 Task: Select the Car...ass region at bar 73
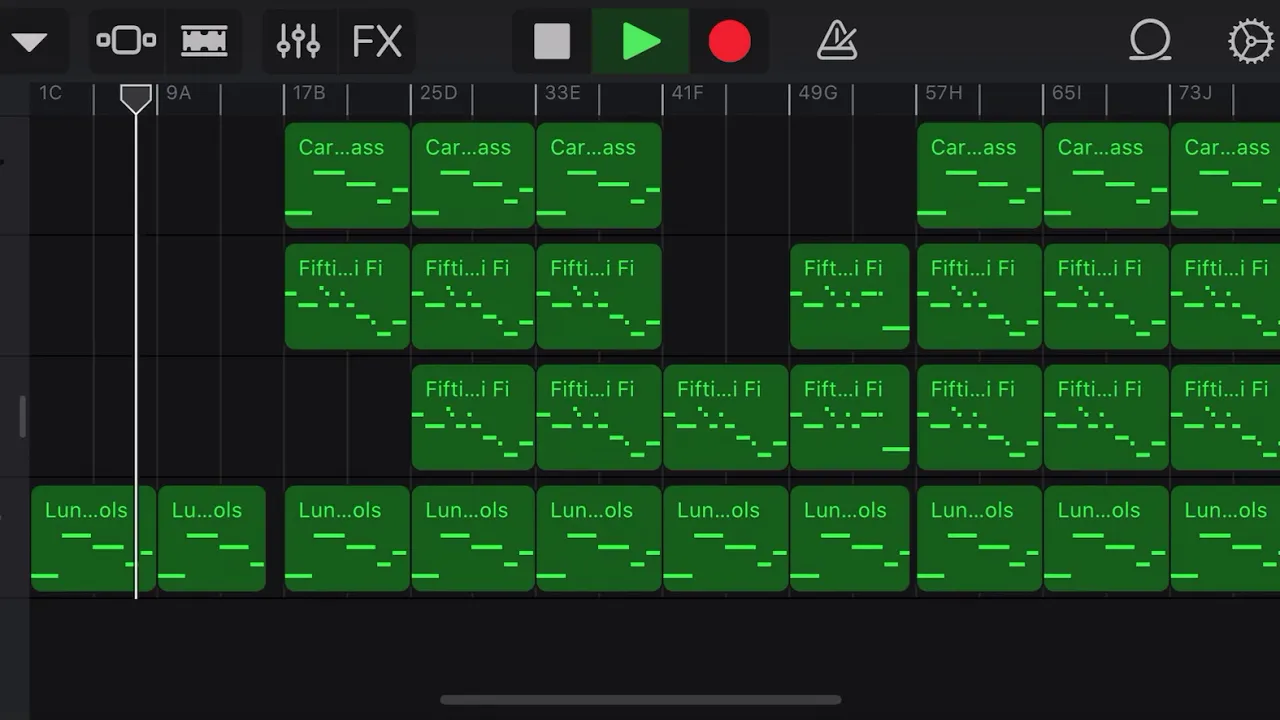pos(1225,176)
